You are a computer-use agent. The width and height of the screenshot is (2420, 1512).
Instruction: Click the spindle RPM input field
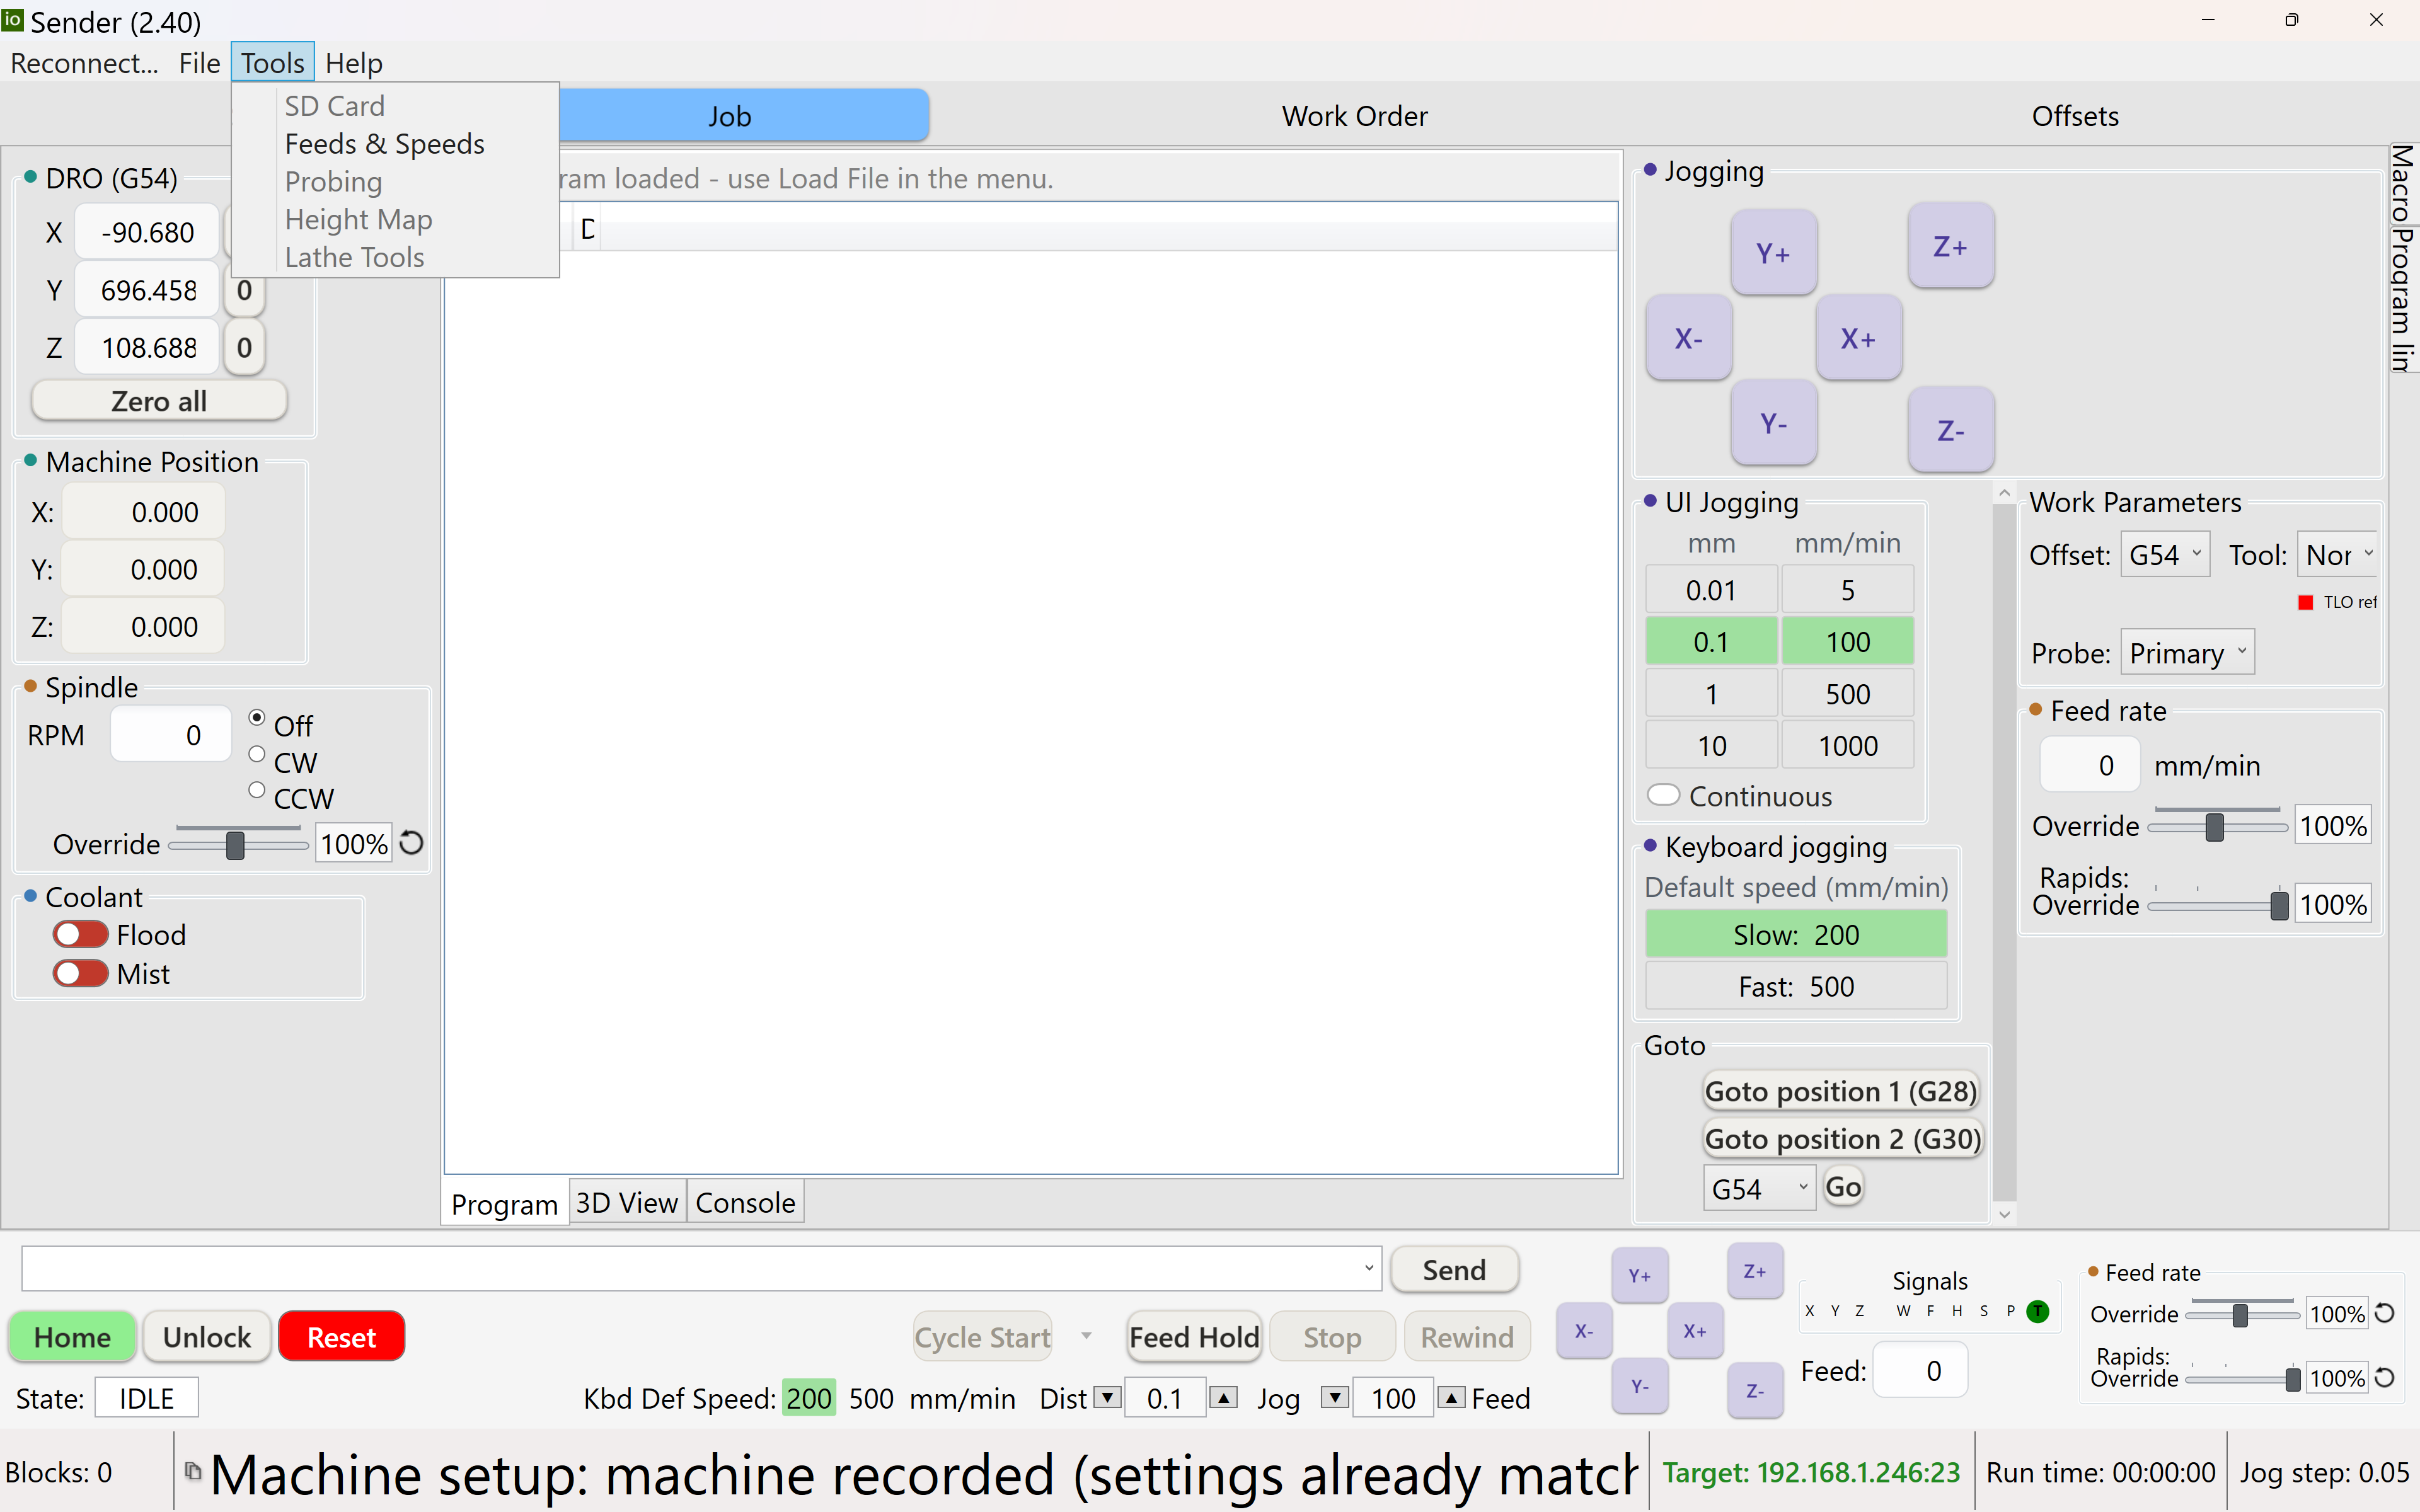(x=170, y=734)
